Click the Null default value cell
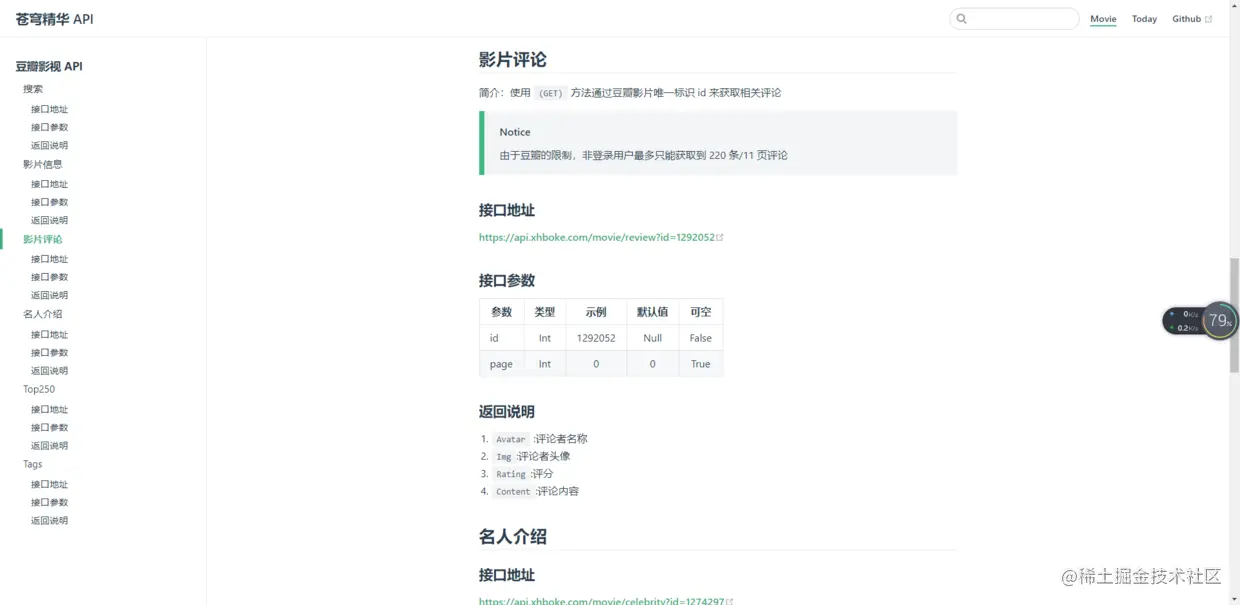Screen dimensions: 1240x605 [x=653, y=338]
